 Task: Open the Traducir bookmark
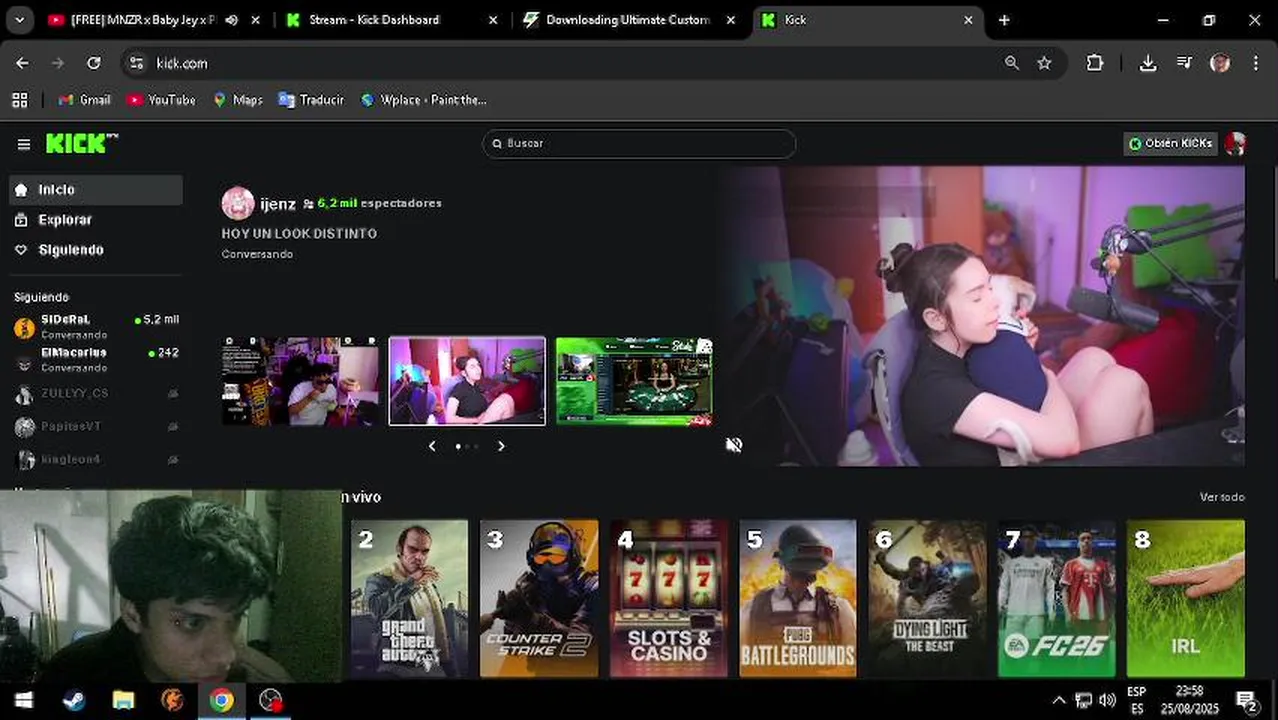311,100
